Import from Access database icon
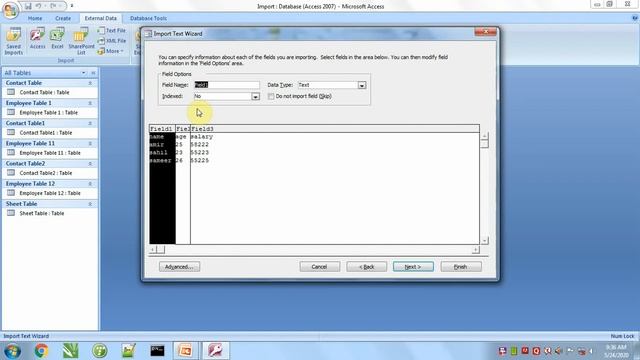This screenshot has width=640, height=360. tap(37, 38)
